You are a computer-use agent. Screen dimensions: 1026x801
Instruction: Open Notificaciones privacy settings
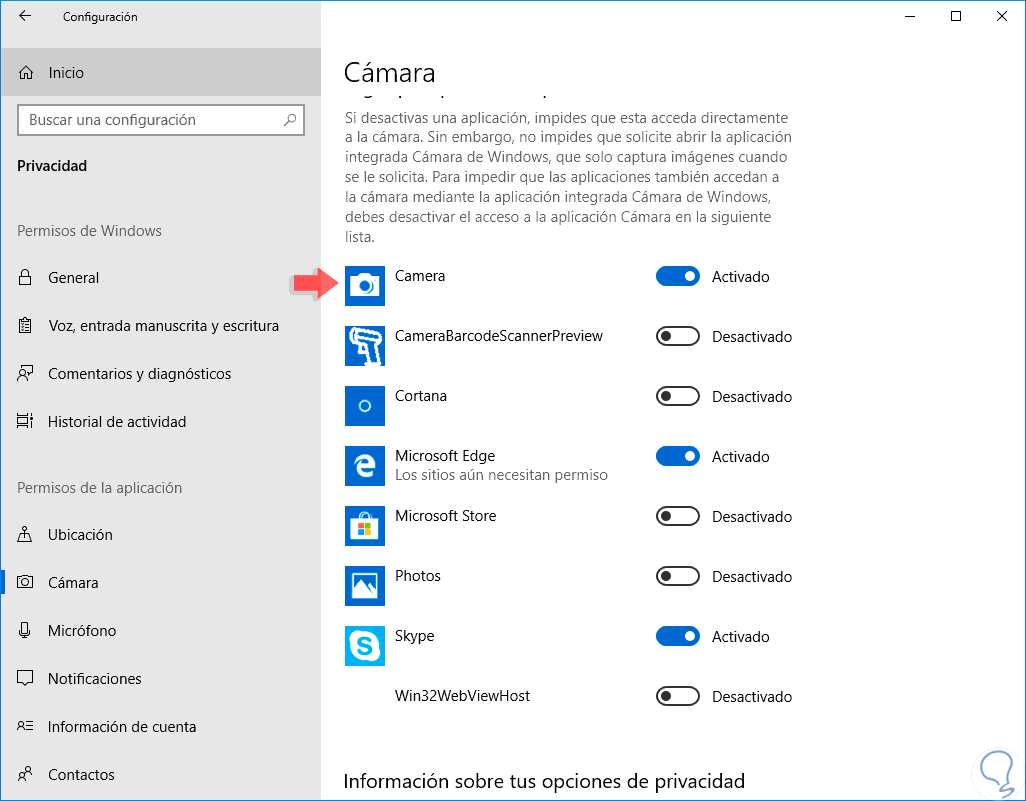tap(95, 679)
